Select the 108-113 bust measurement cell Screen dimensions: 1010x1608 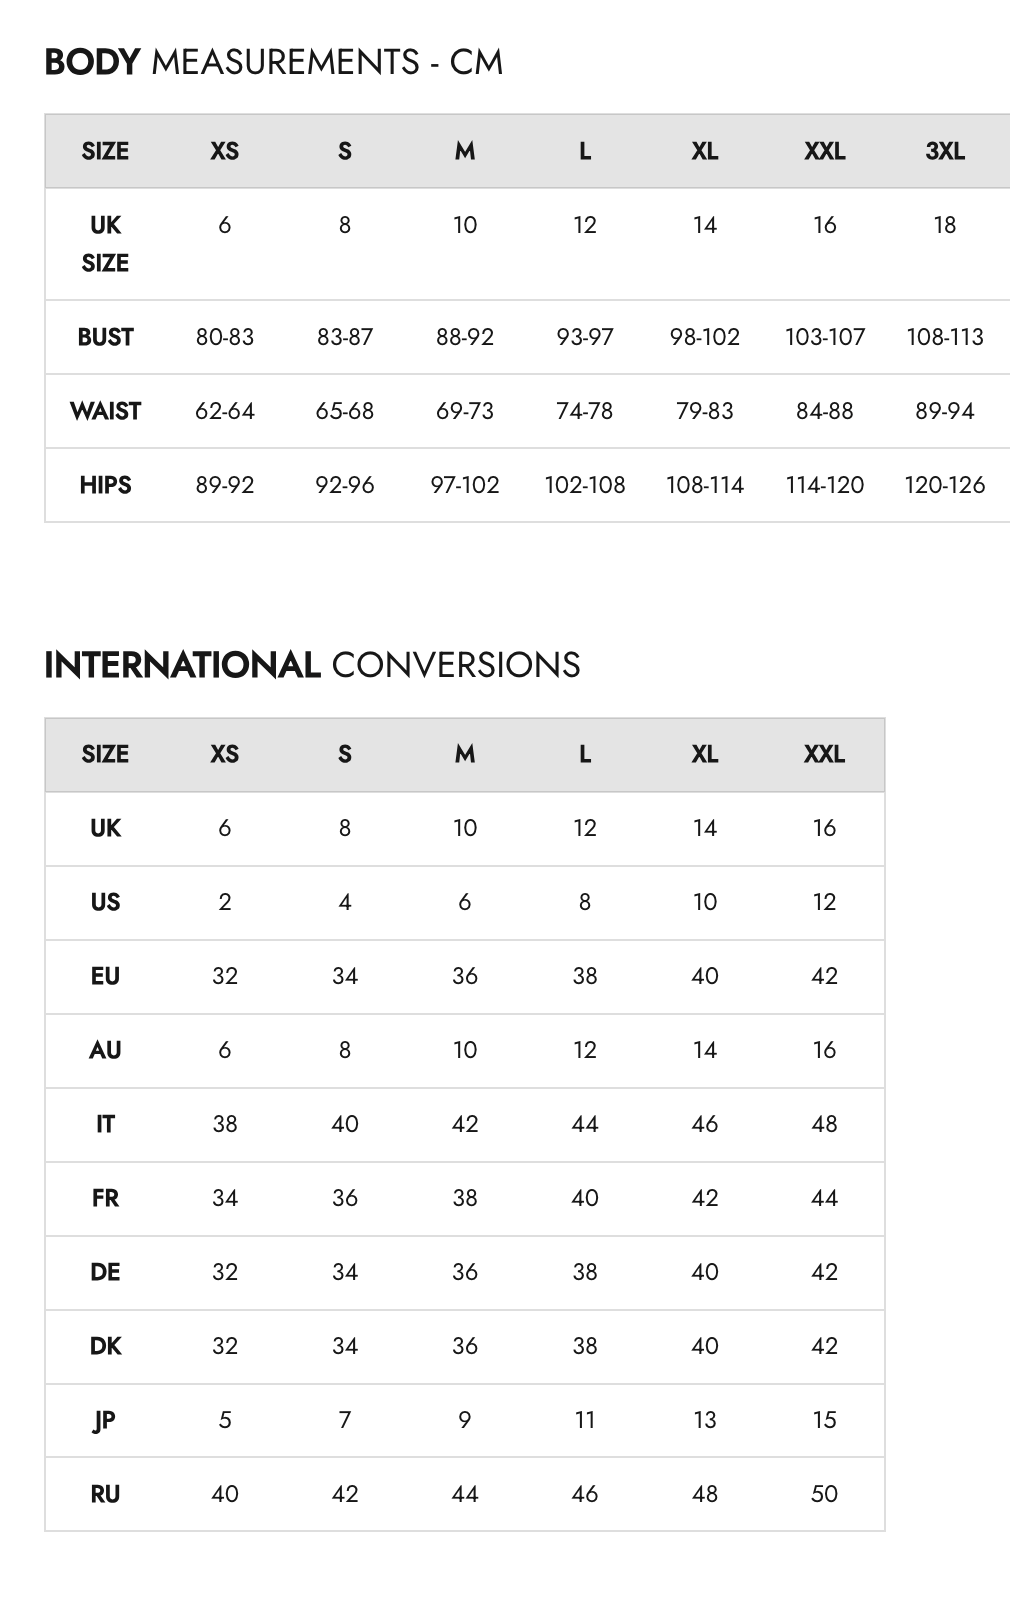pos(944,337)
